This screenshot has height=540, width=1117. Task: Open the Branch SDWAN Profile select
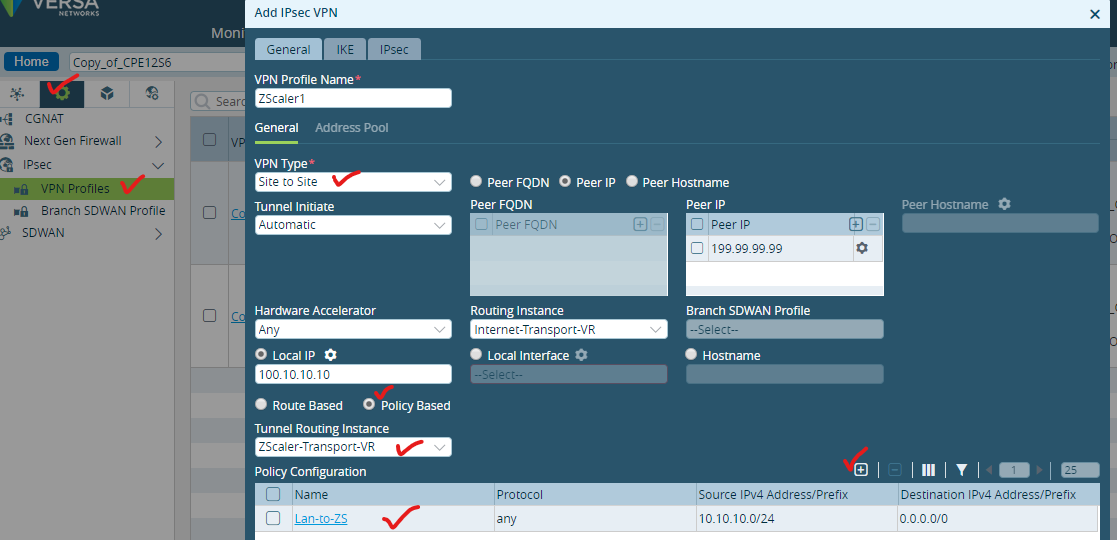pyautogui.click(x=784, y=329)
